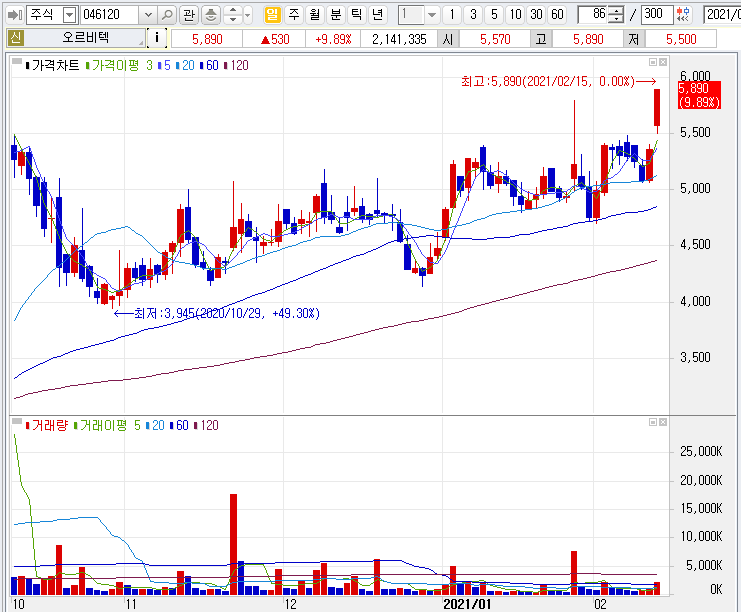Switch to the 년 yearly chart
This screenshot has height=612, width=741.
[x=377, y=15]
